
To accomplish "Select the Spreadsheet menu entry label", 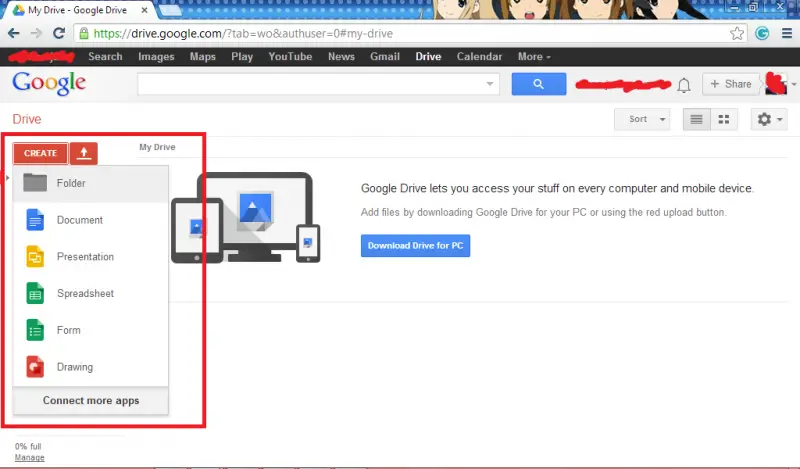I will (85, 293).
